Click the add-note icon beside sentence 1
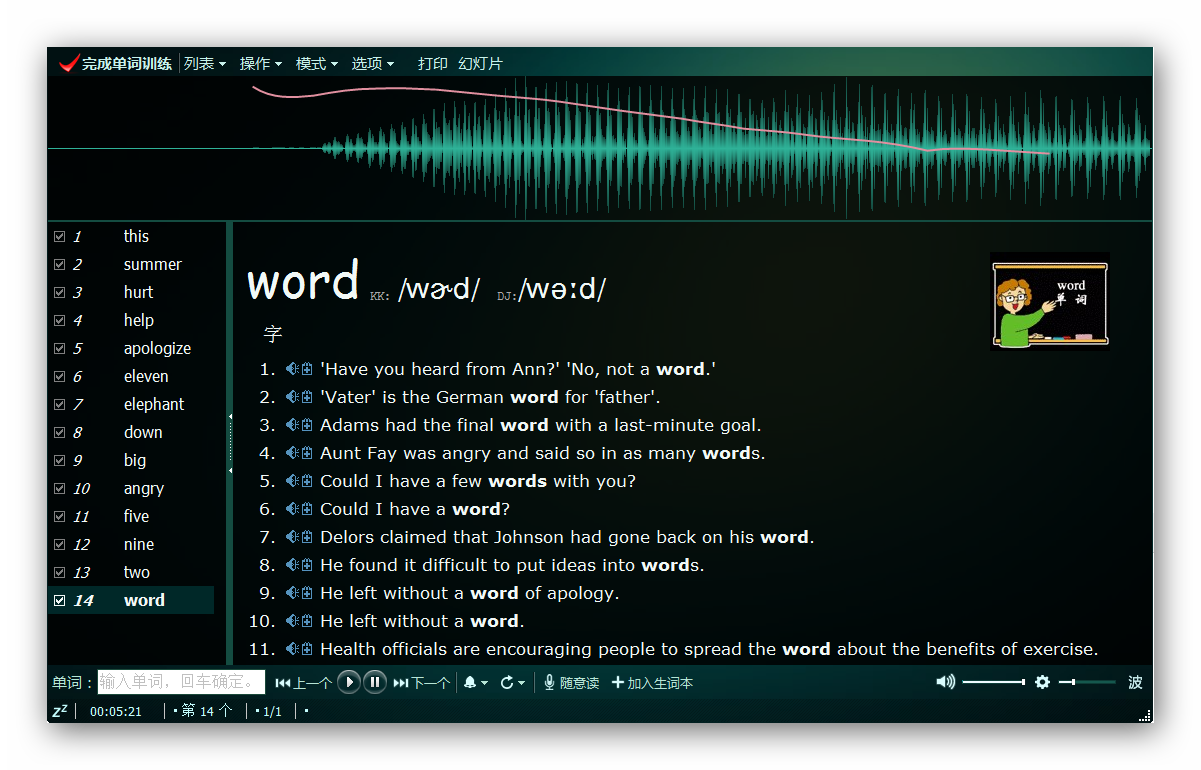Screen dimensions: 1201x770 click(306, 369)
